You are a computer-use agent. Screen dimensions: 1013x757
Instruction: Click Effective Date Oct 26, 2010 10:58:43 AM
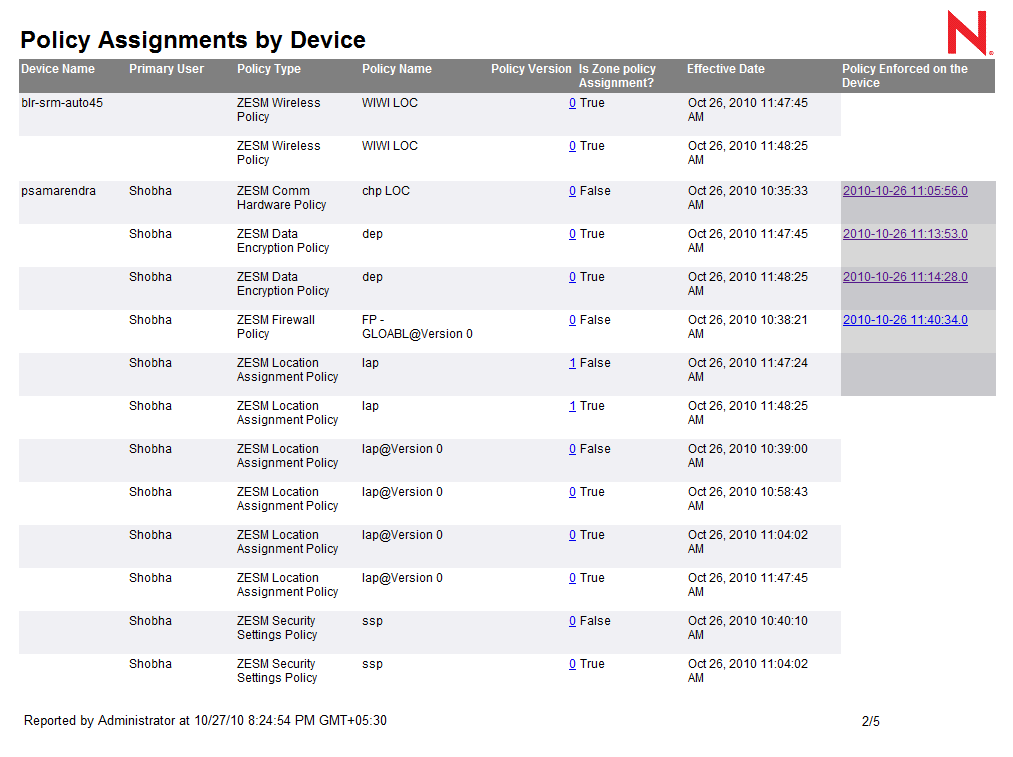pos(747,499)
